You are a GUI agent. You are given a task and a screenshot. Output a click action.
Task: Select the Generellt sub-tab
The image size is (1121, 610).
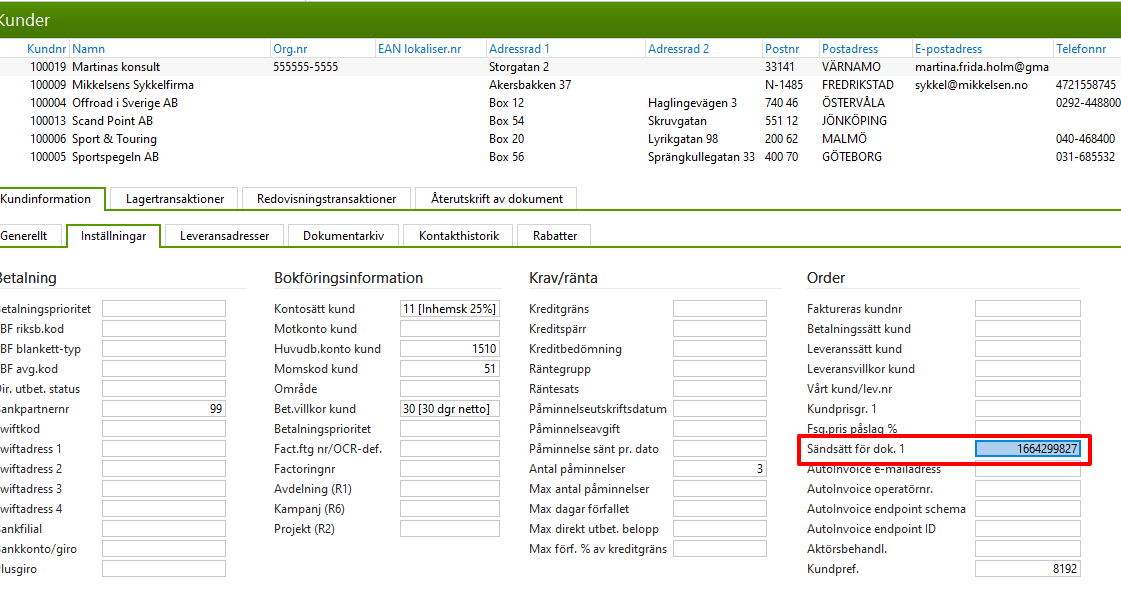pyautogui.click(x=25, y=236)
